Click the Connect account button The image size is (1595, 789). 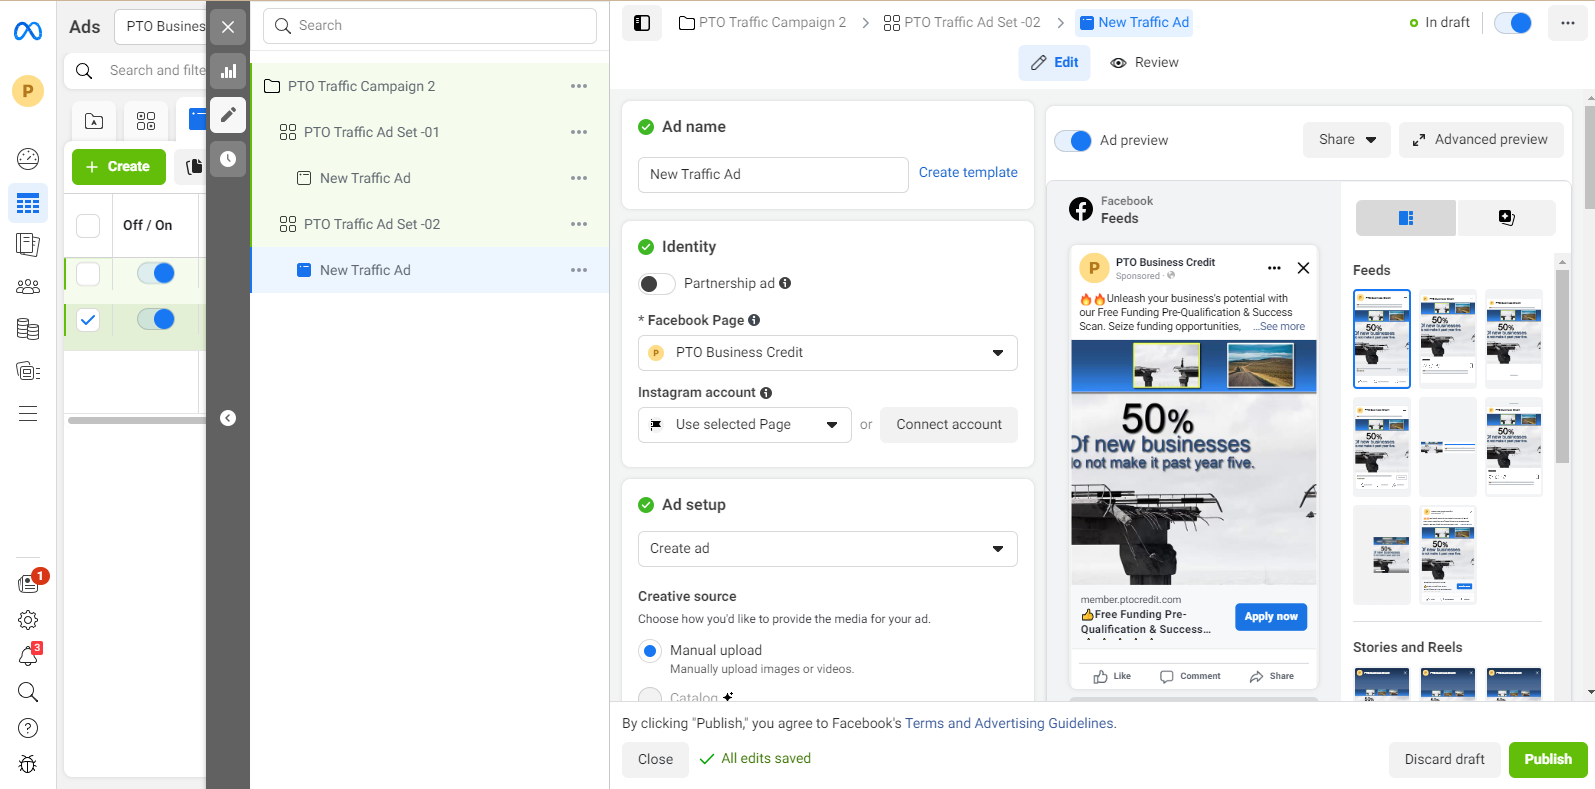(949, 425)
